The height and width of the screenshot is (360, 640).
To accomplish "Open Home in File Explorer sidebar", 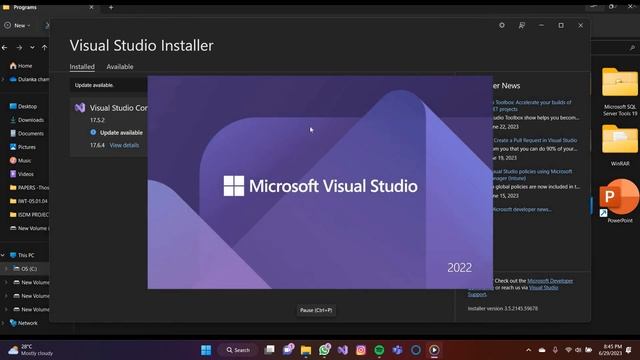I will 21,66.
